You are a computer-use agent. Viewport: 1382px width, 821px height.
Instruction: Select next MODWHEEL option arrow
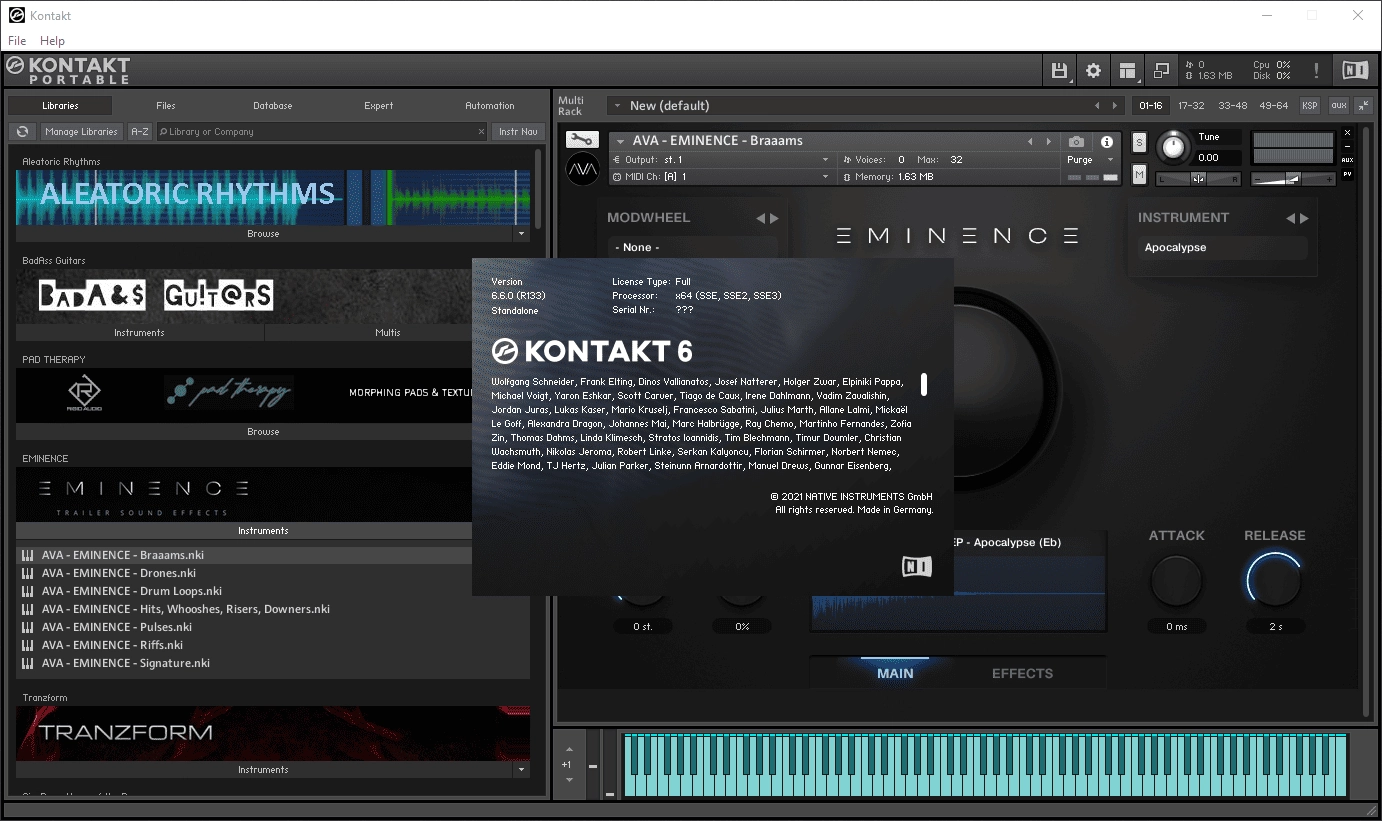[x=773, y=218]
